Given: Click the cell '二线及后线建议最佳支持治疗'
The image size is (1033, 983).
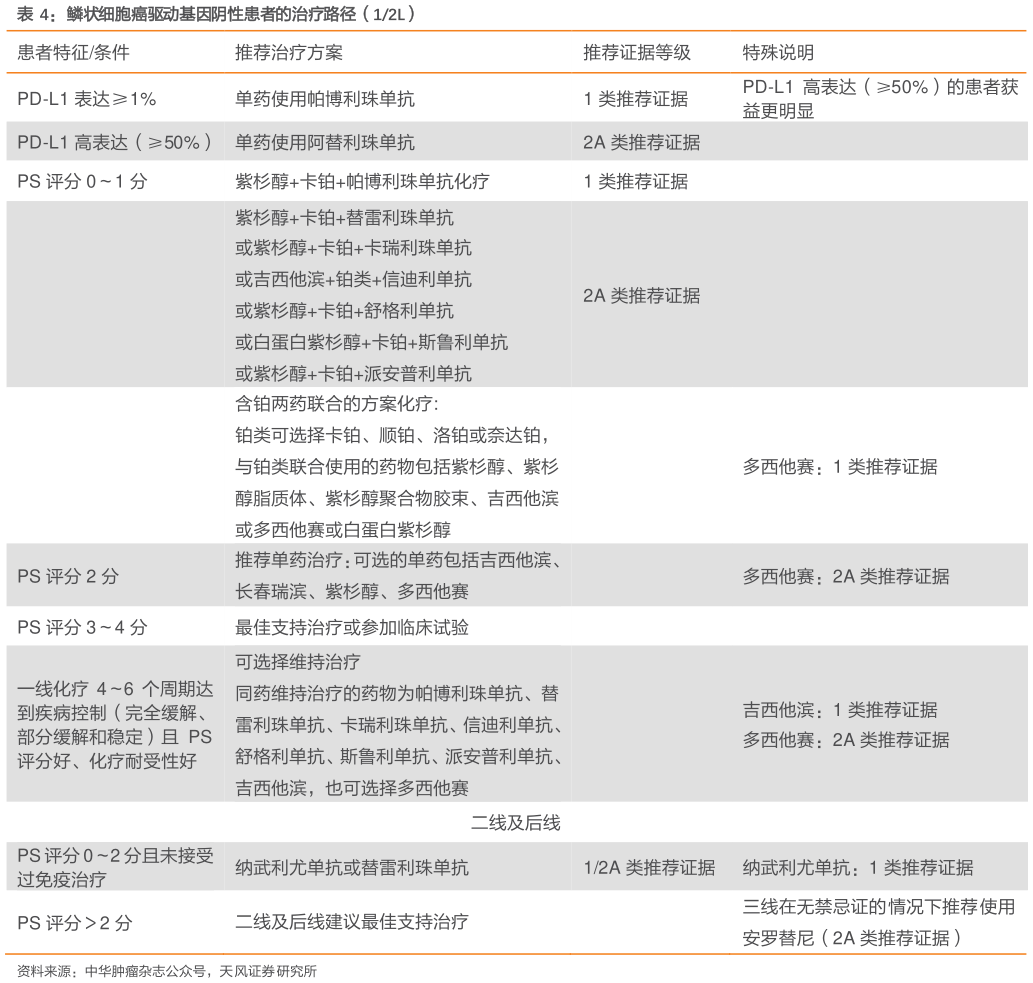Looking at the screenshot, I should (352, 922).
